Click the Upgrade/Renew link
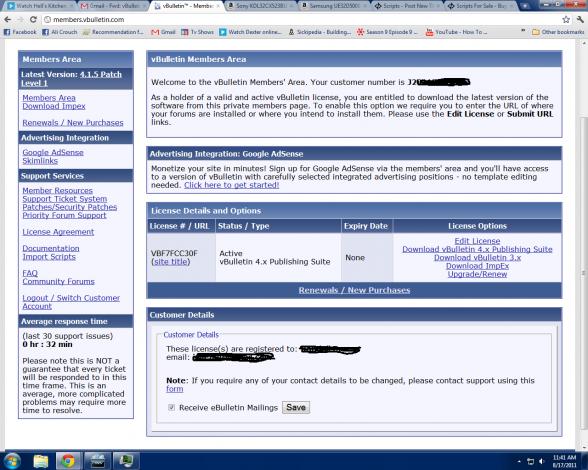The image size is (588, 470). click(477, 274)
